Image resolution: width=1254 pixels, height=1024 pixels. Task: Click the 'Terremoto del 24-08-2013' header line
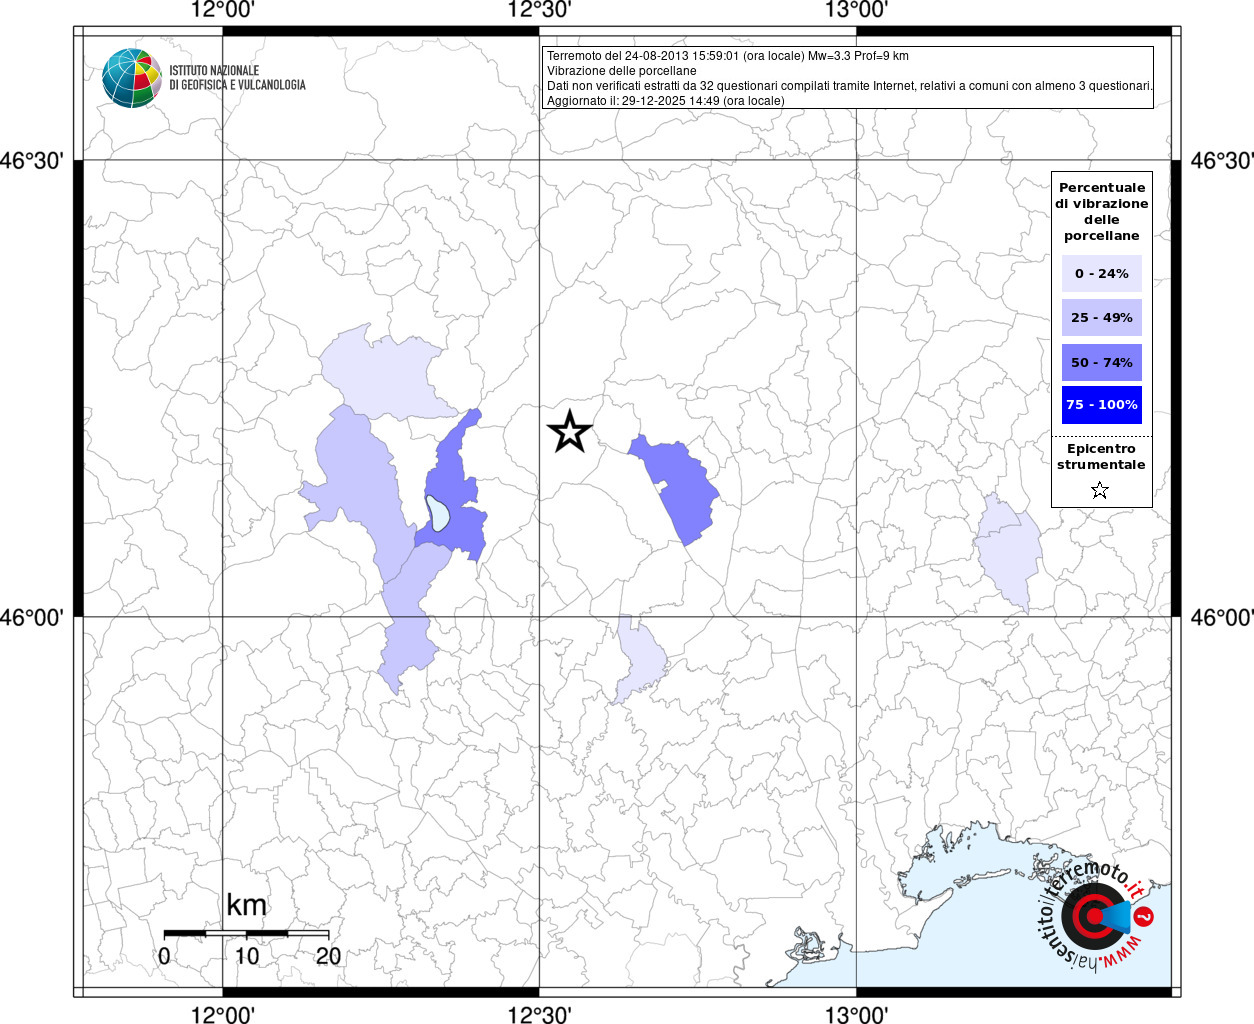(728, 56)
